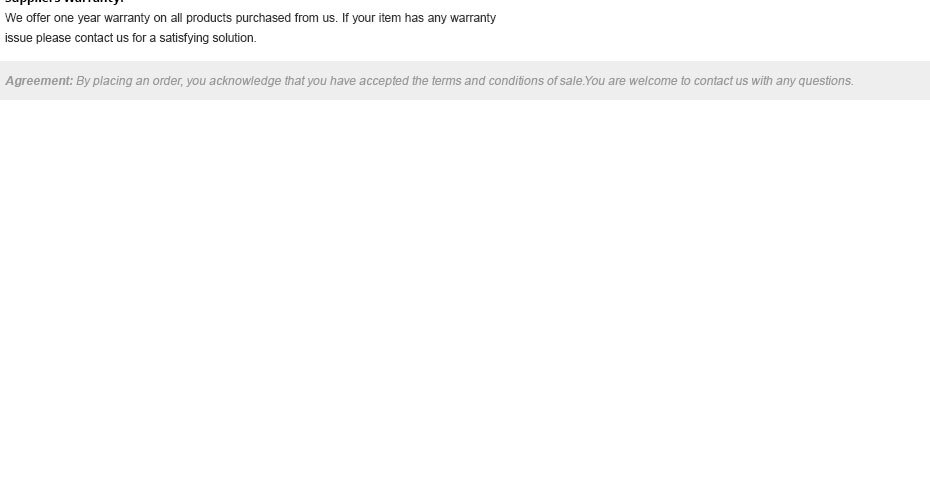The width and height of the screenshot is (930, 499).
Task: Select the phrase 'one year warranty'
Action: click(x=101, y=18)
